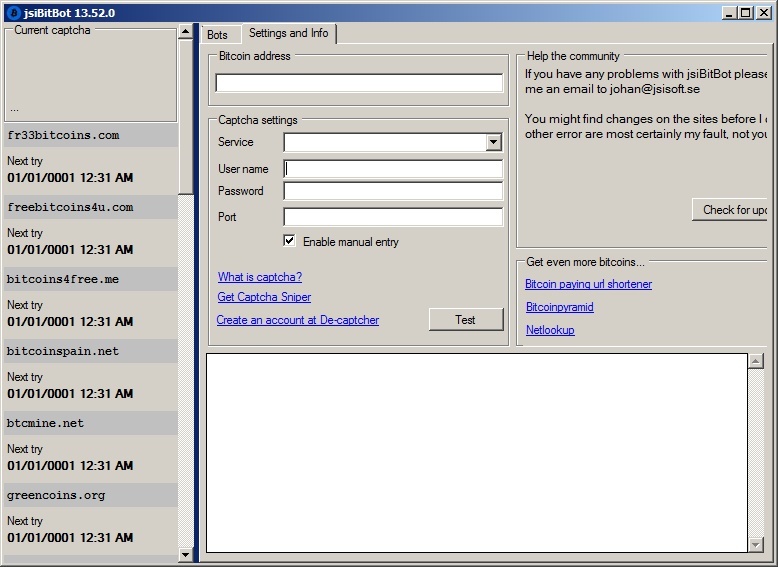This screenshot has height=567, width=778.
Task: Focus the Bitcoin address input field
Action: pyautogui.click(x=358, y=83)
